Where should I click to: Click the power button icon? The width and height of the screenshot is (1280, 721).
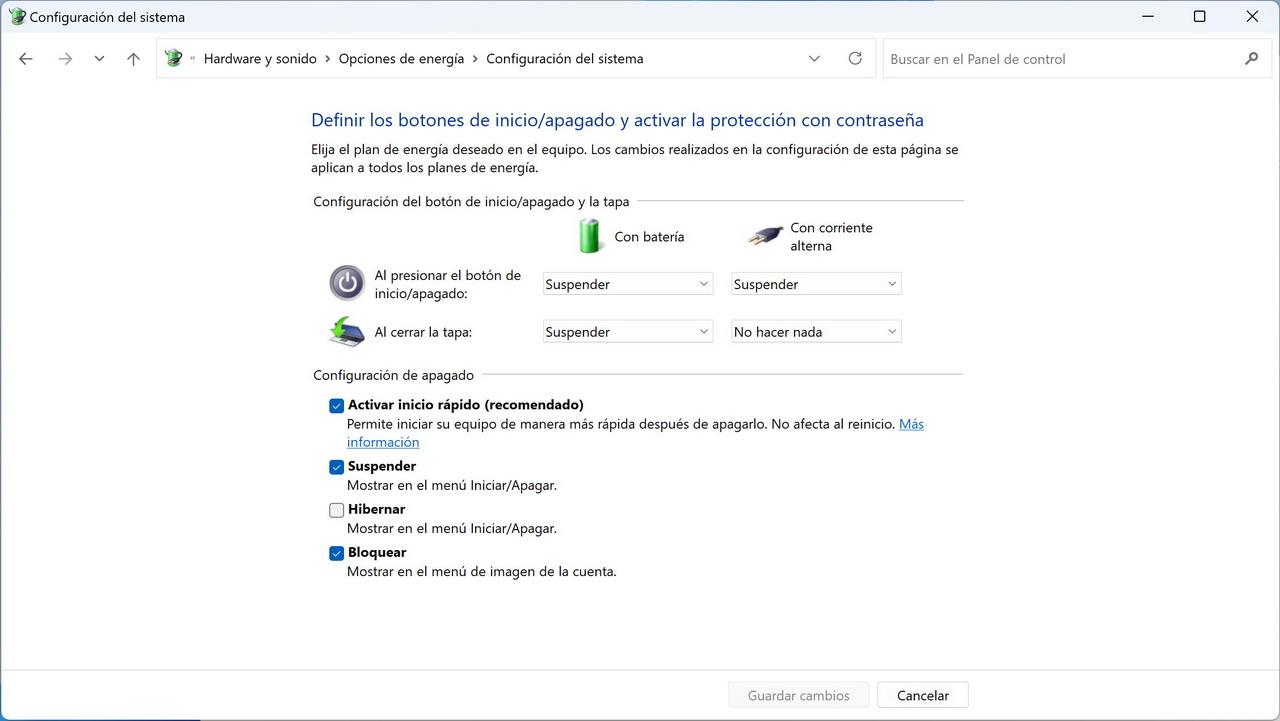(347, 283)
